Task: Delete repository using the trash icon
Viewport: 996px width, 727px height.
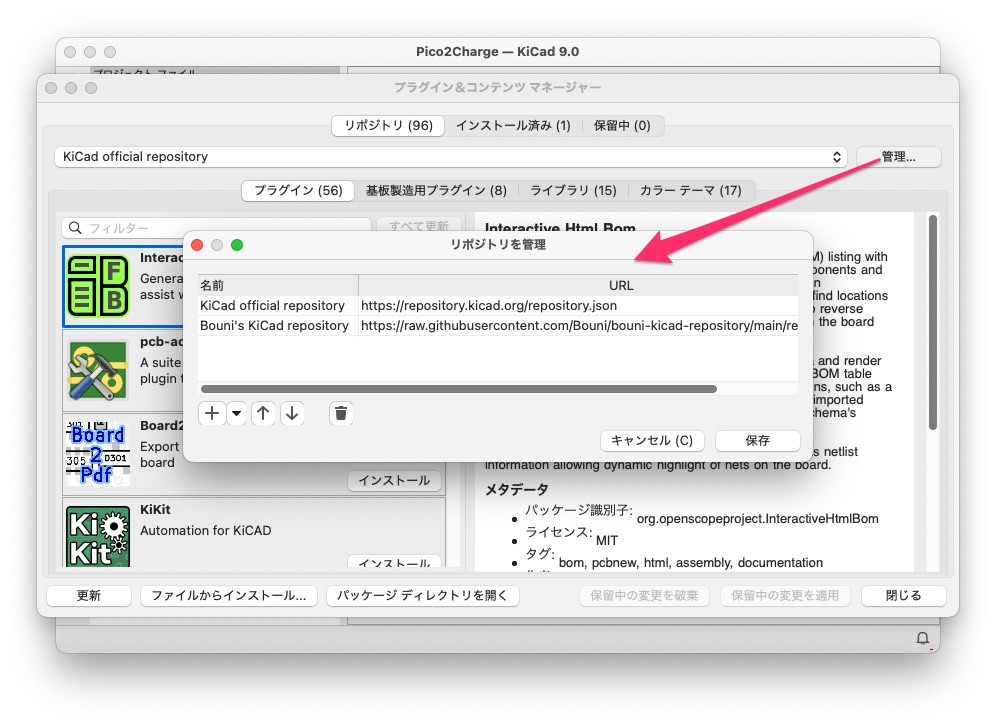Action: coord(341,413)
